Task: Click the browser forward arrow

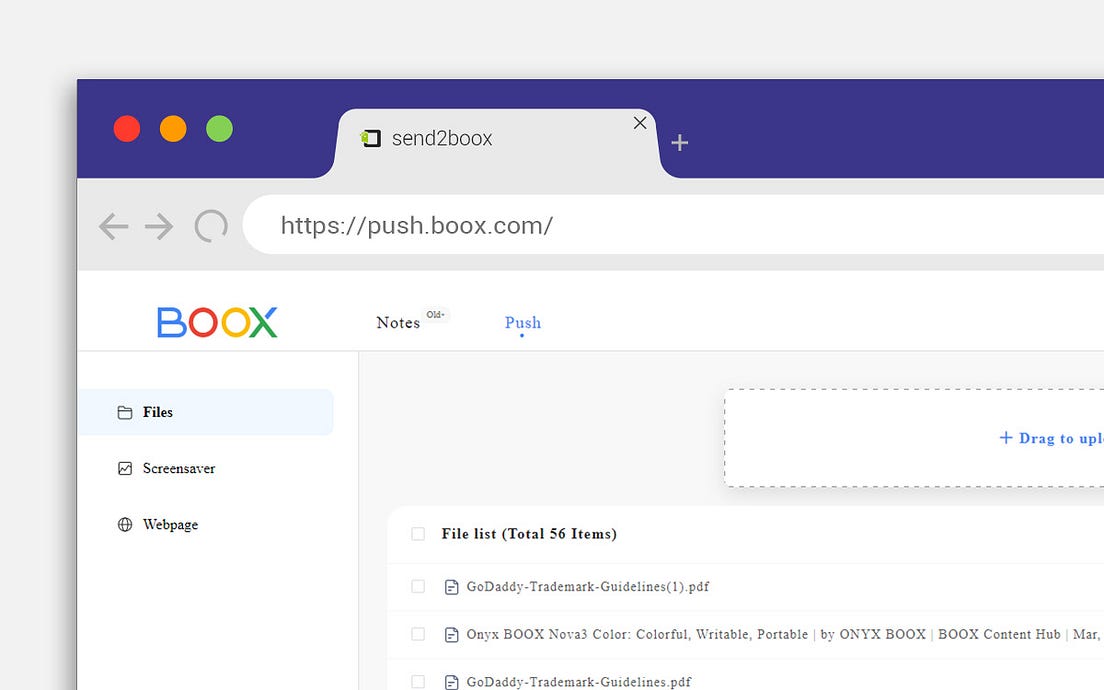Action: (x=159, y=227)
